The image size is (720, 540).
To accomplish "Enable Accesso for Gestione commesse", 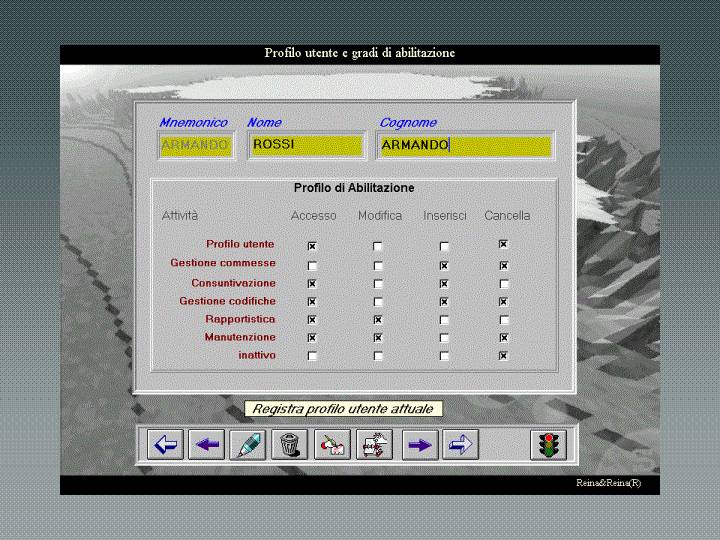I will coord(312,265).
